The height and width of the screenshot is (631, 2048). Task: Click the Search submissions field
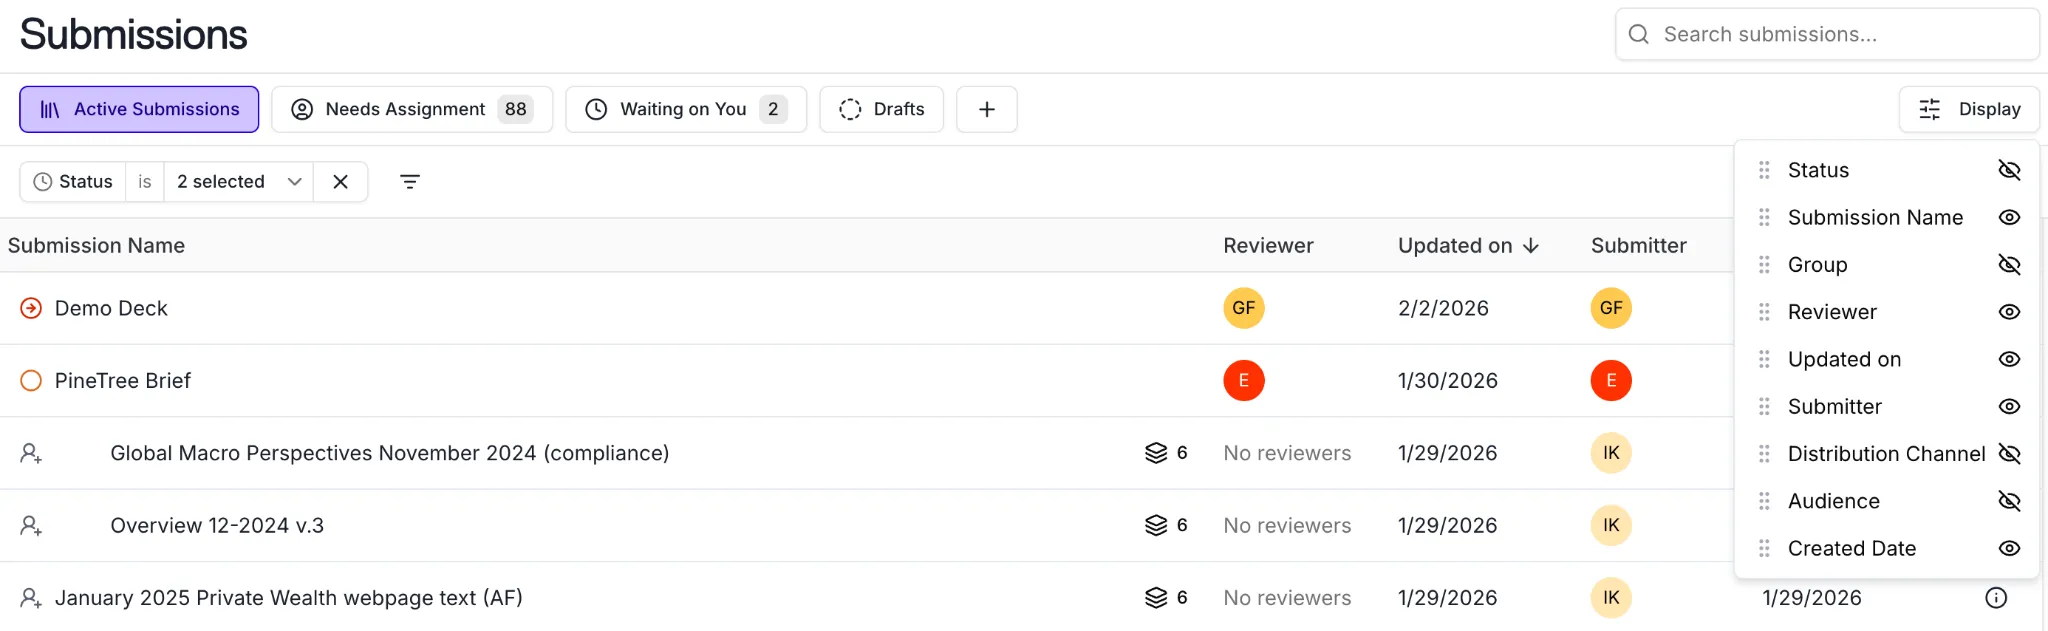[1827, 35]
